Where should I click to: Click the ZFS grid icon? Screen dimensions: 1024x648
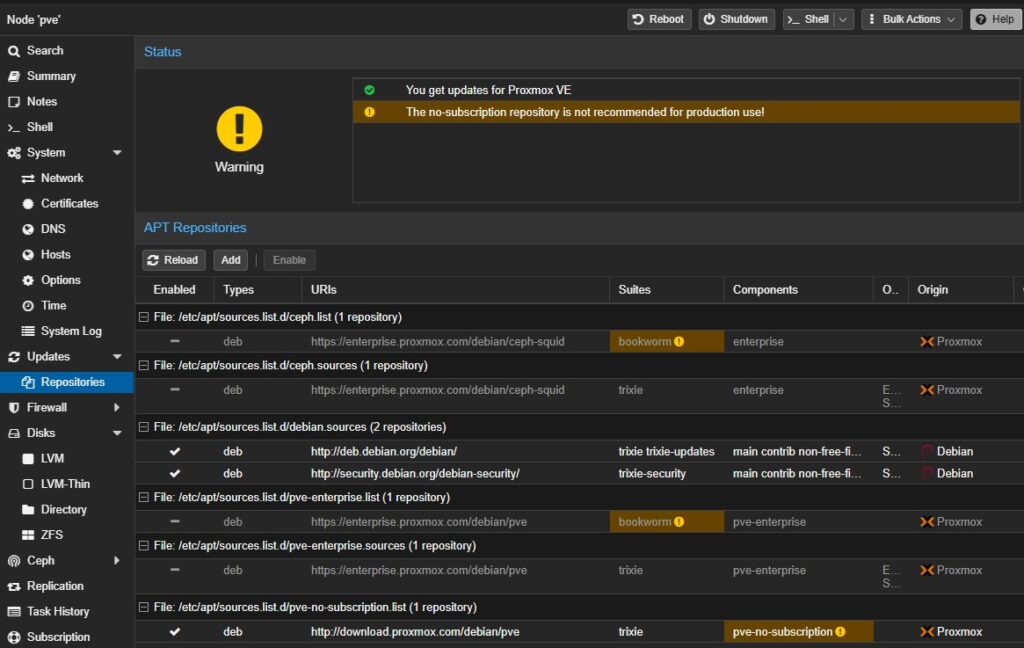point(28,535)
